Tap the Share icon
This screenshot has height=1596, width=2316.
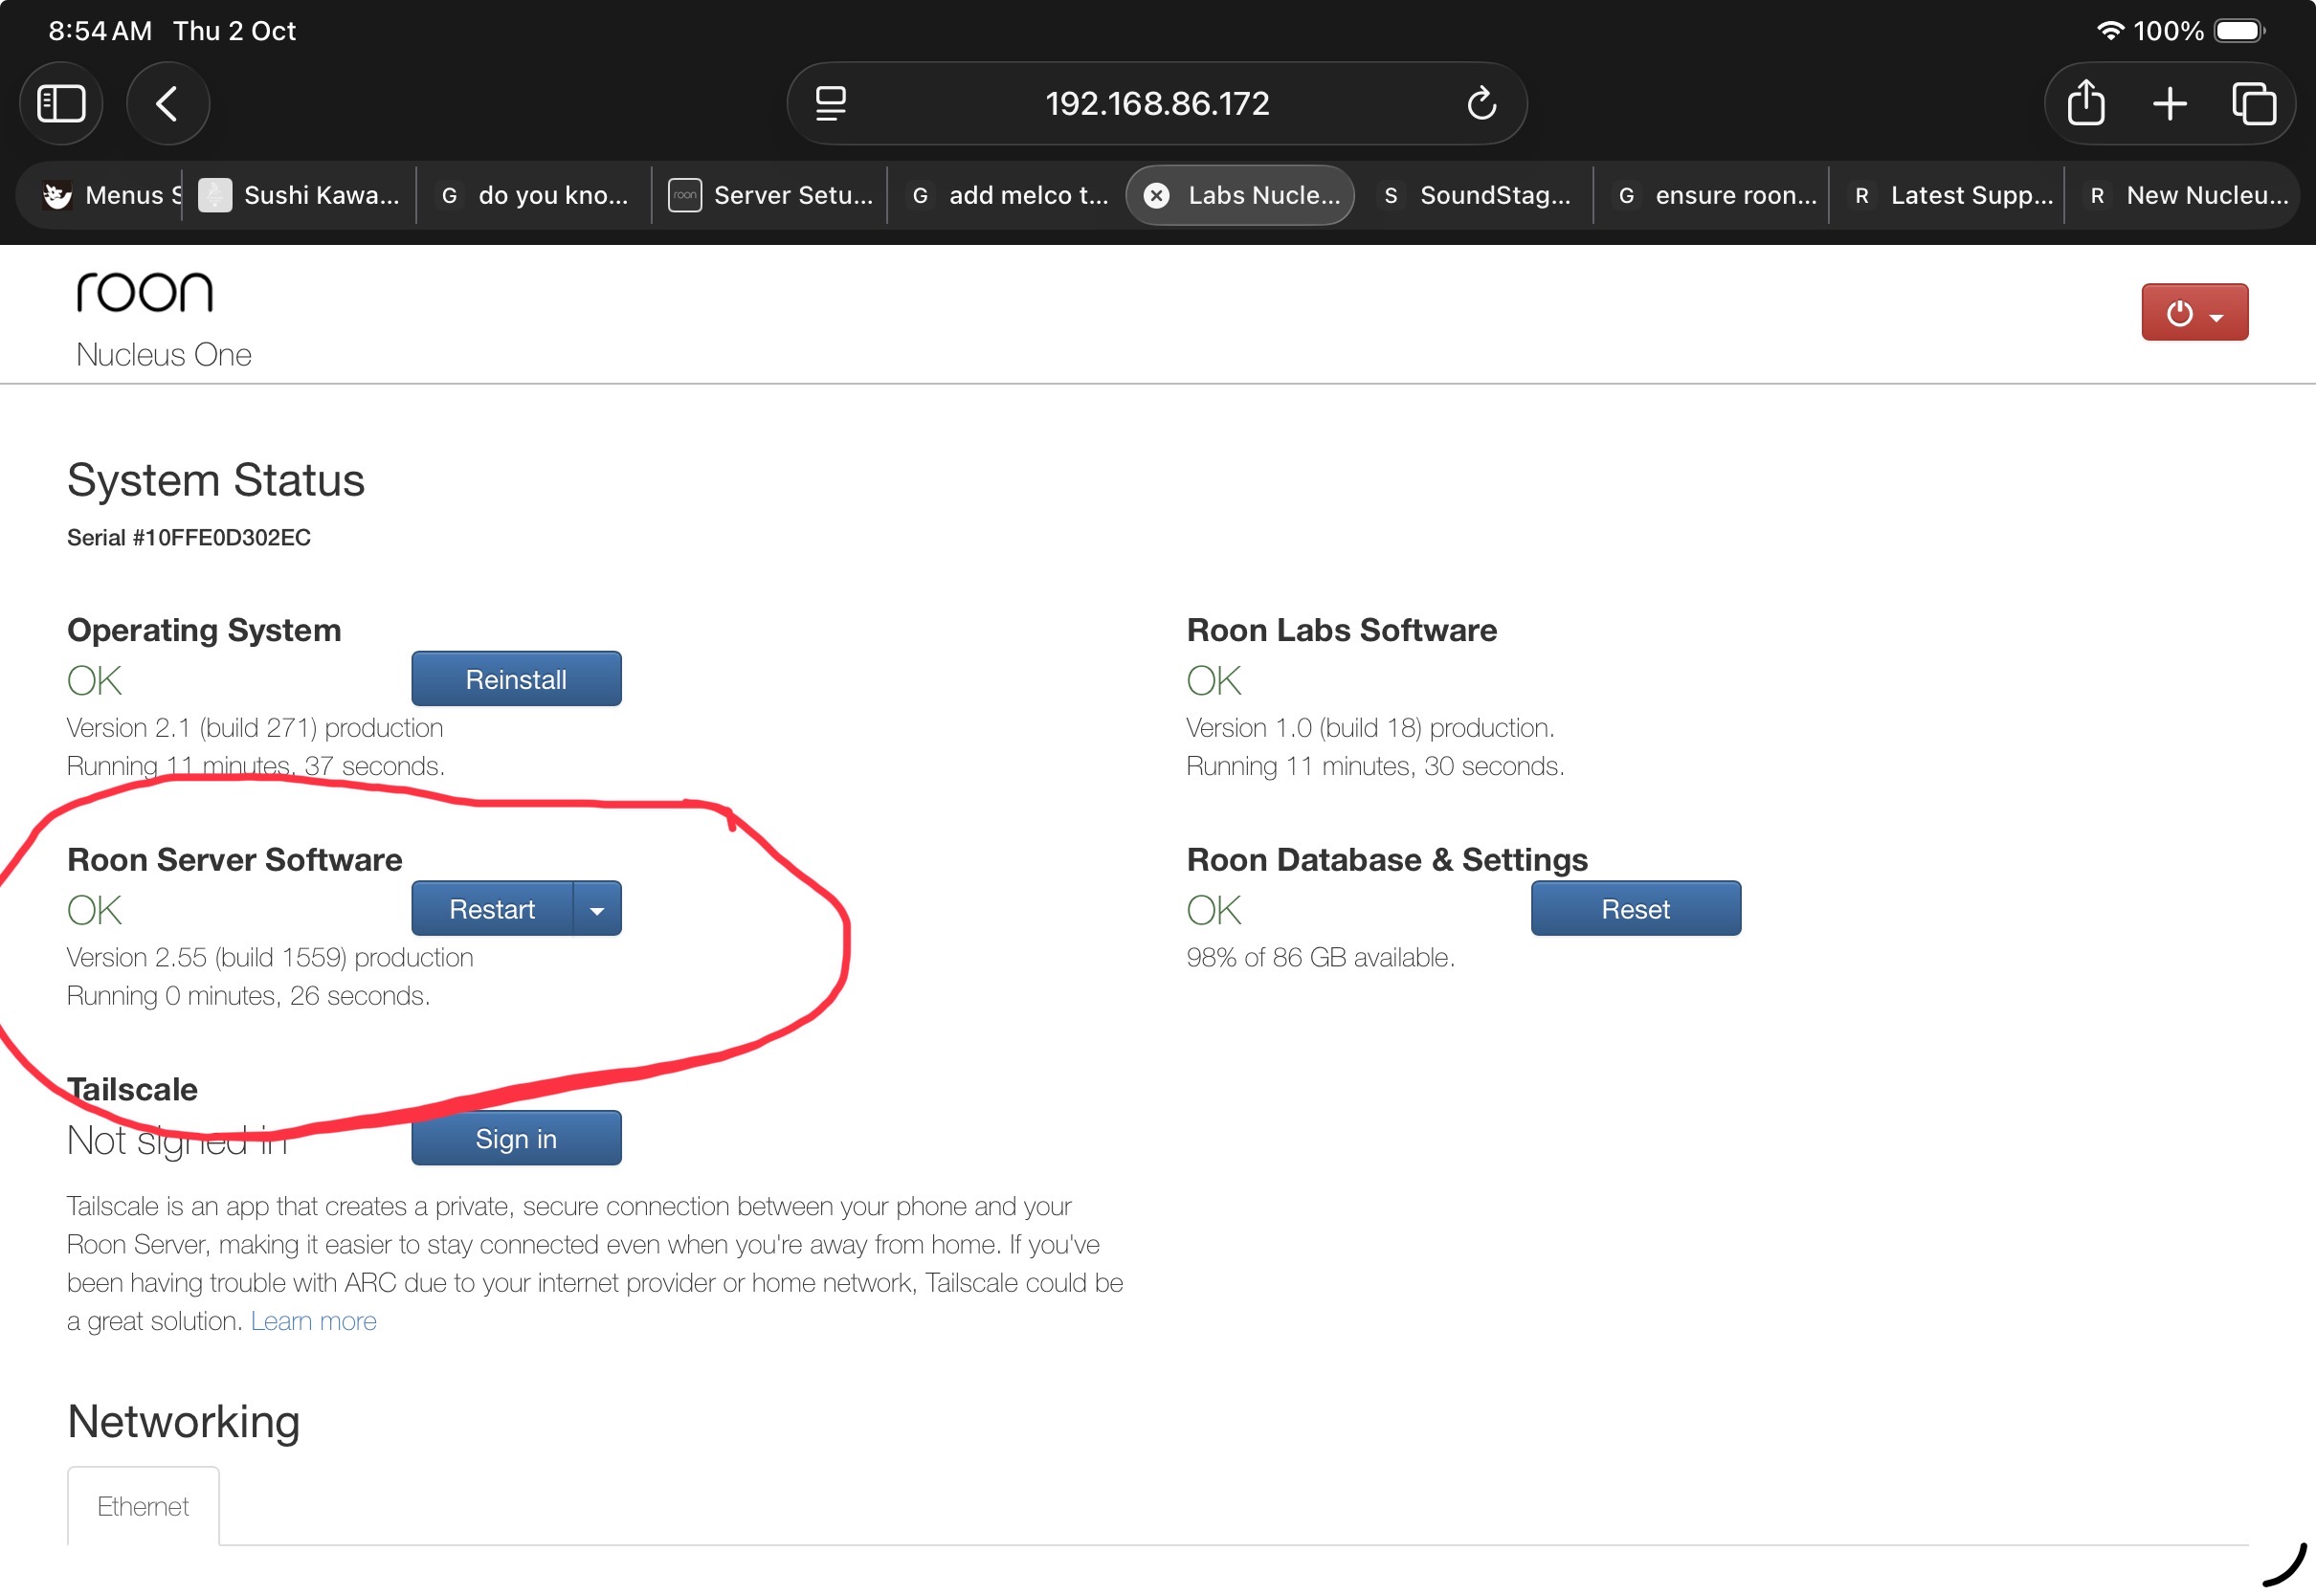pos(2085,103)
